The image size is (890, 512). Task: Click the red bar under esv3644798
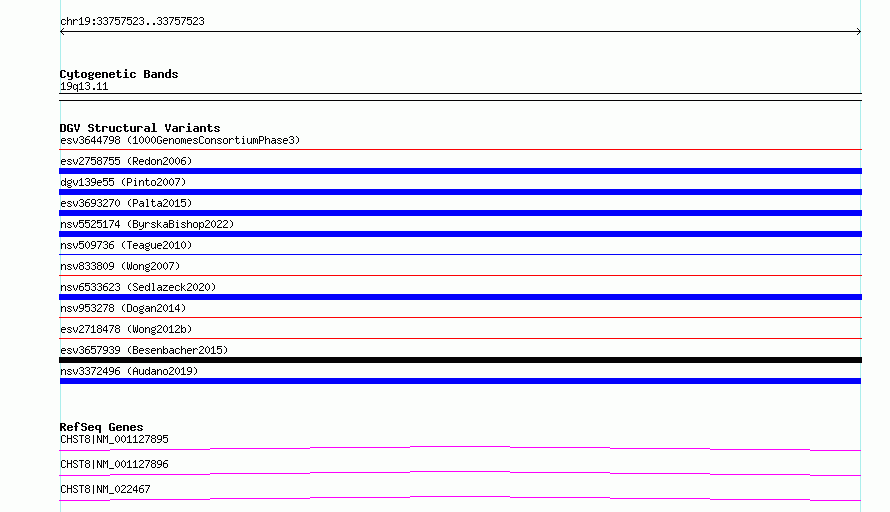(x=460, y=150)
